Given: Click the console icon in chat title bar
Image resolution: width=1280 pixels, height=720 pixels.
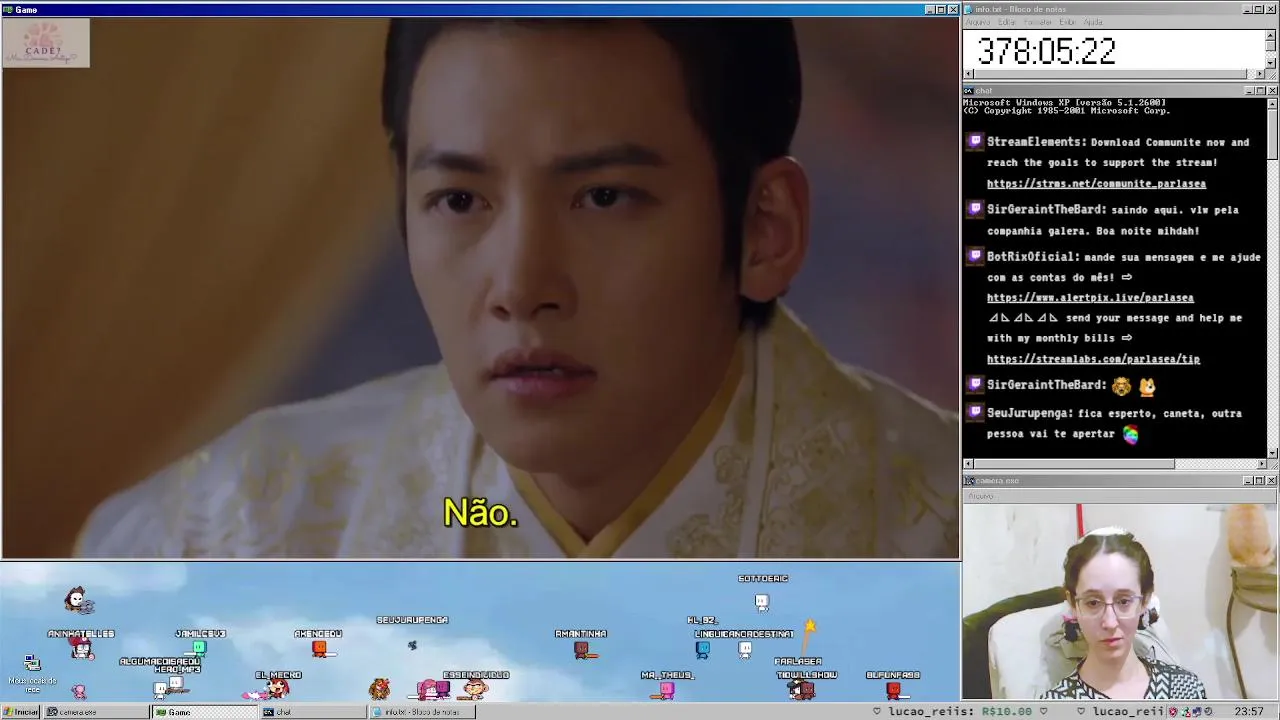Looking at the screenshot, I should click(x=969, y=91).
